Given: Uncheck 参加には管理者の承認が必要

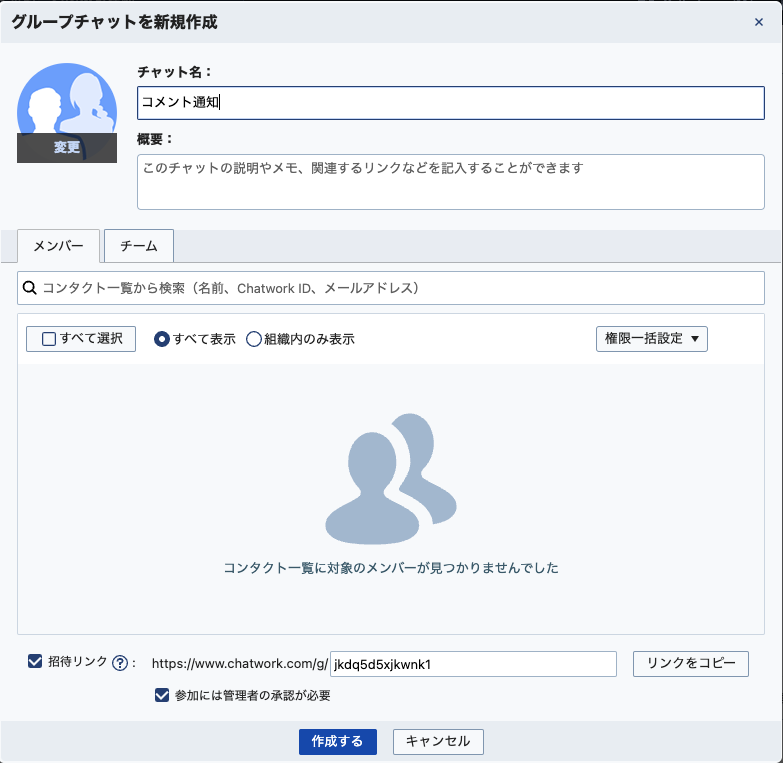Looking at the screenshot, I should click(x=162, y=695).
